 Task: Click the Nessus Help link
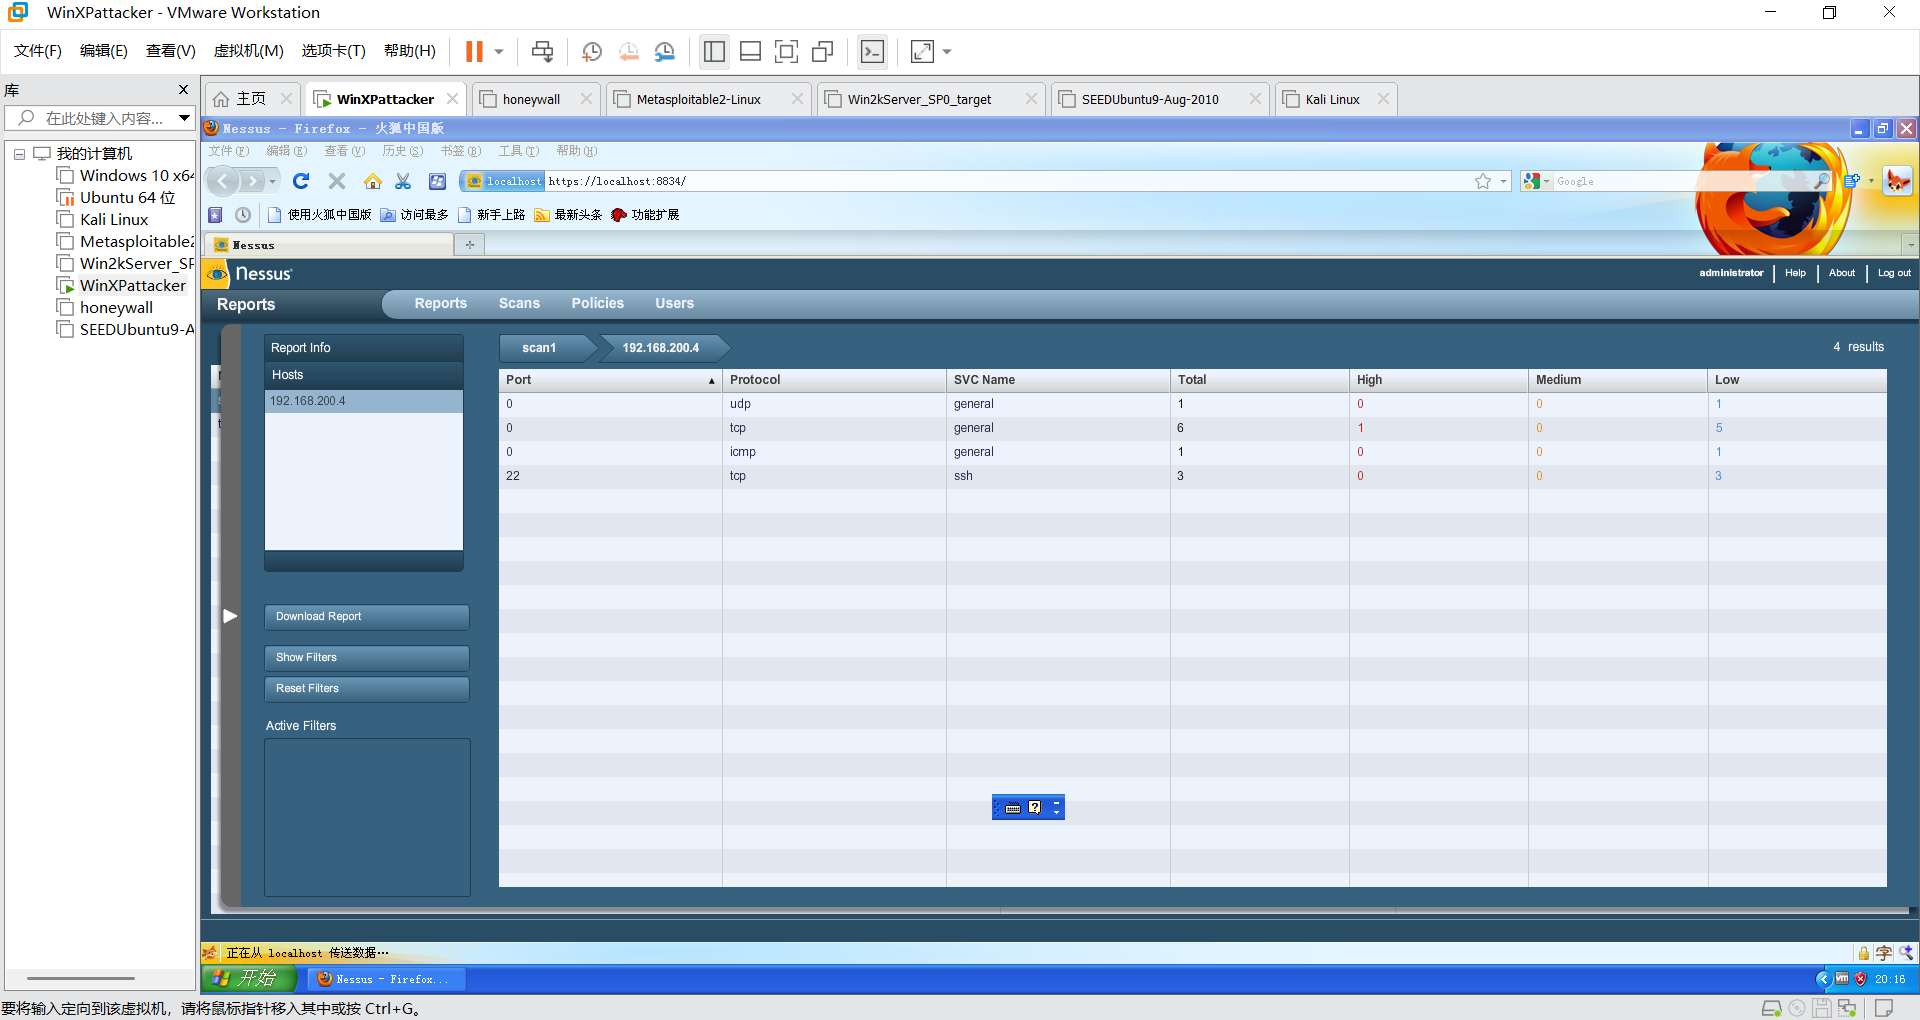point(1795,273)
